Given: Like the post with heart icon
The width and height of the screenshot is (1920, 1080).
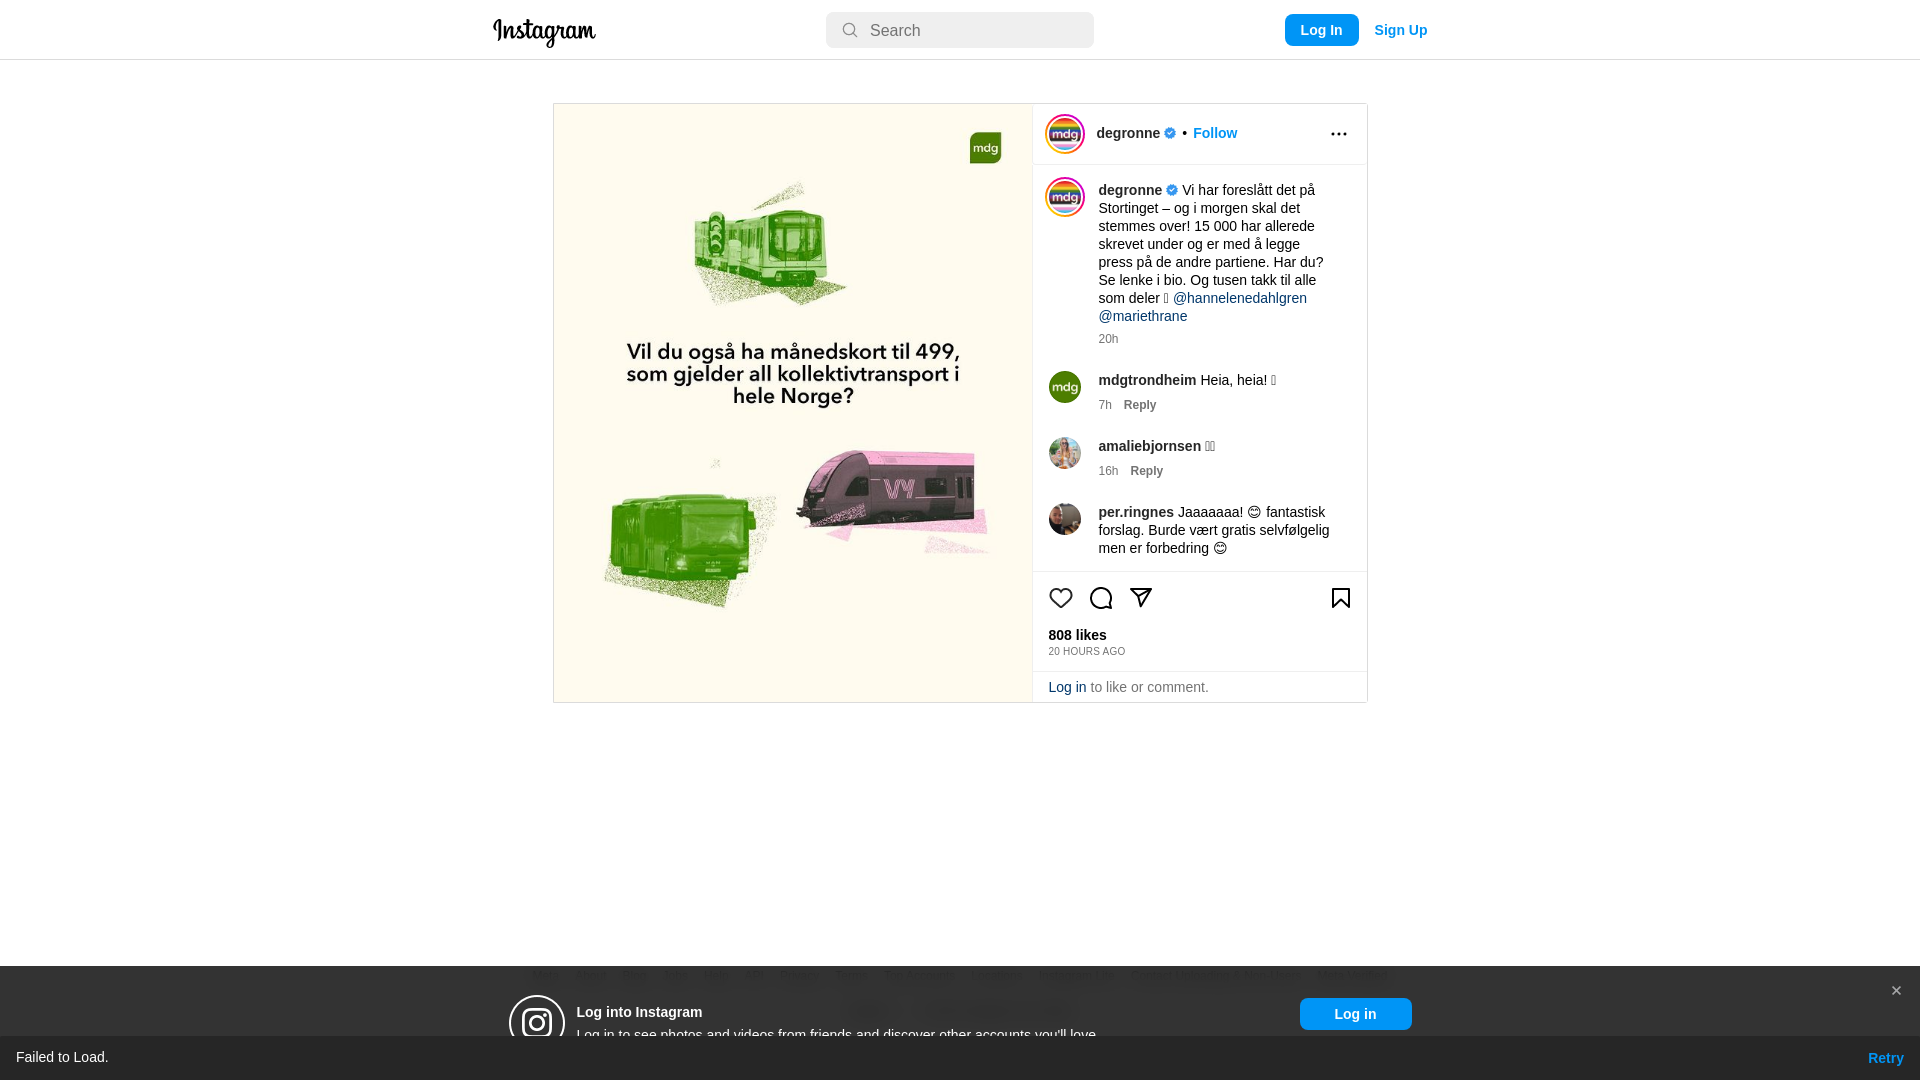Looking at the screenshot, I should [1061, 598].
